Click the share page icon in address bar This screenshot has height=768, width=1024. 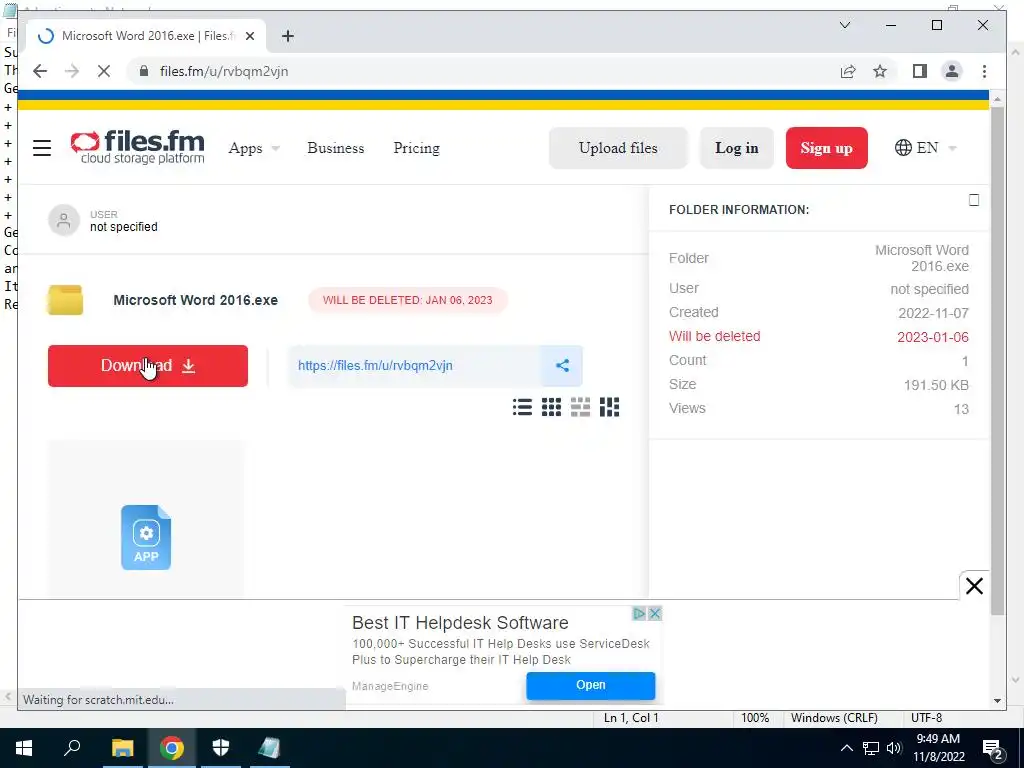pyautogui.click(x=848, y=71)
